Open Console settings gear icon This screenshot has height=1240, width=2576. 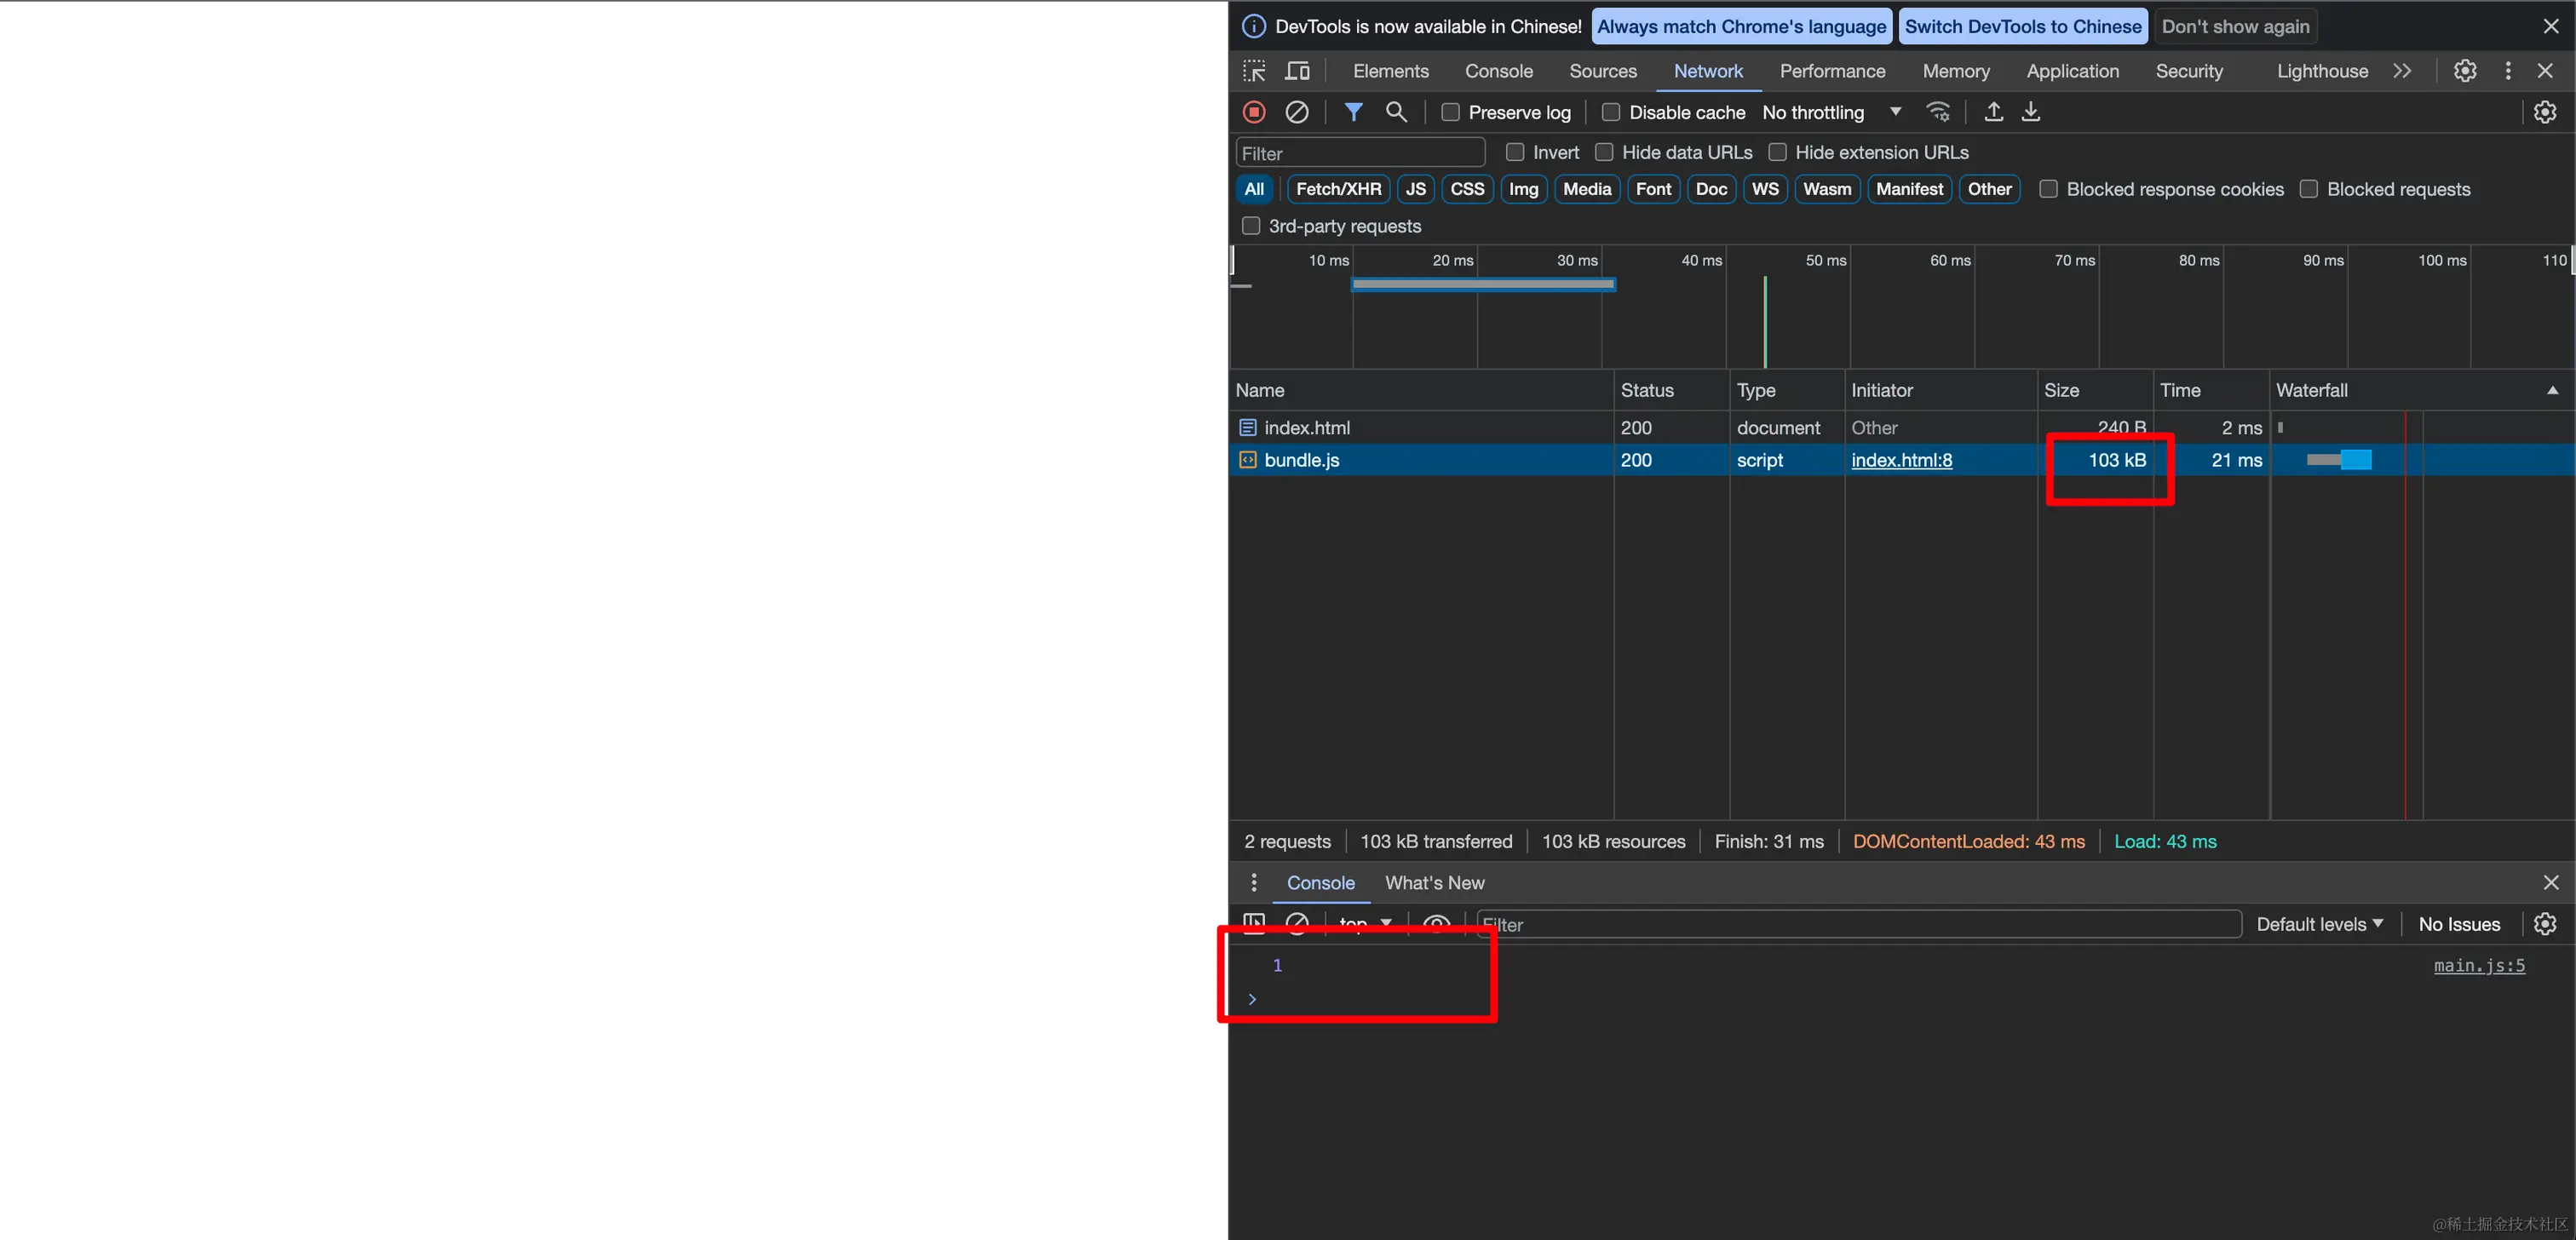coord(2545,924)
